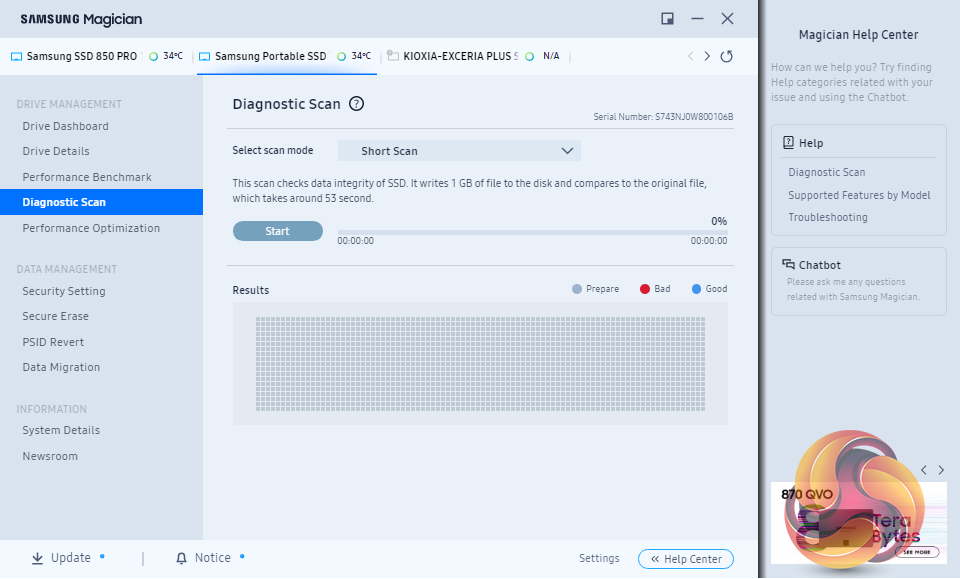
Task: Show previous drive tab with left arrow
Action: [690, 56]
